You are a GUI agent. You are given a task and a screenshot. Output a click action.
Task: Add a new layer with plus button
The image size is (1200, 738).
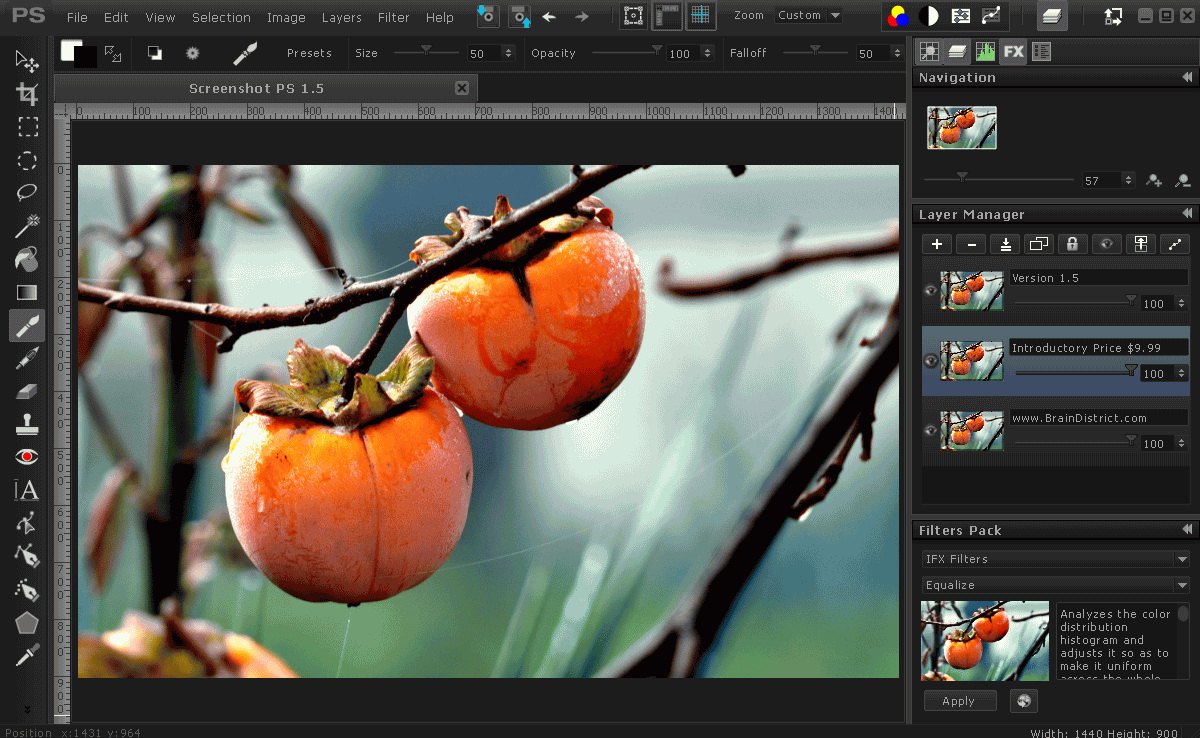click(x=937, y=244)
